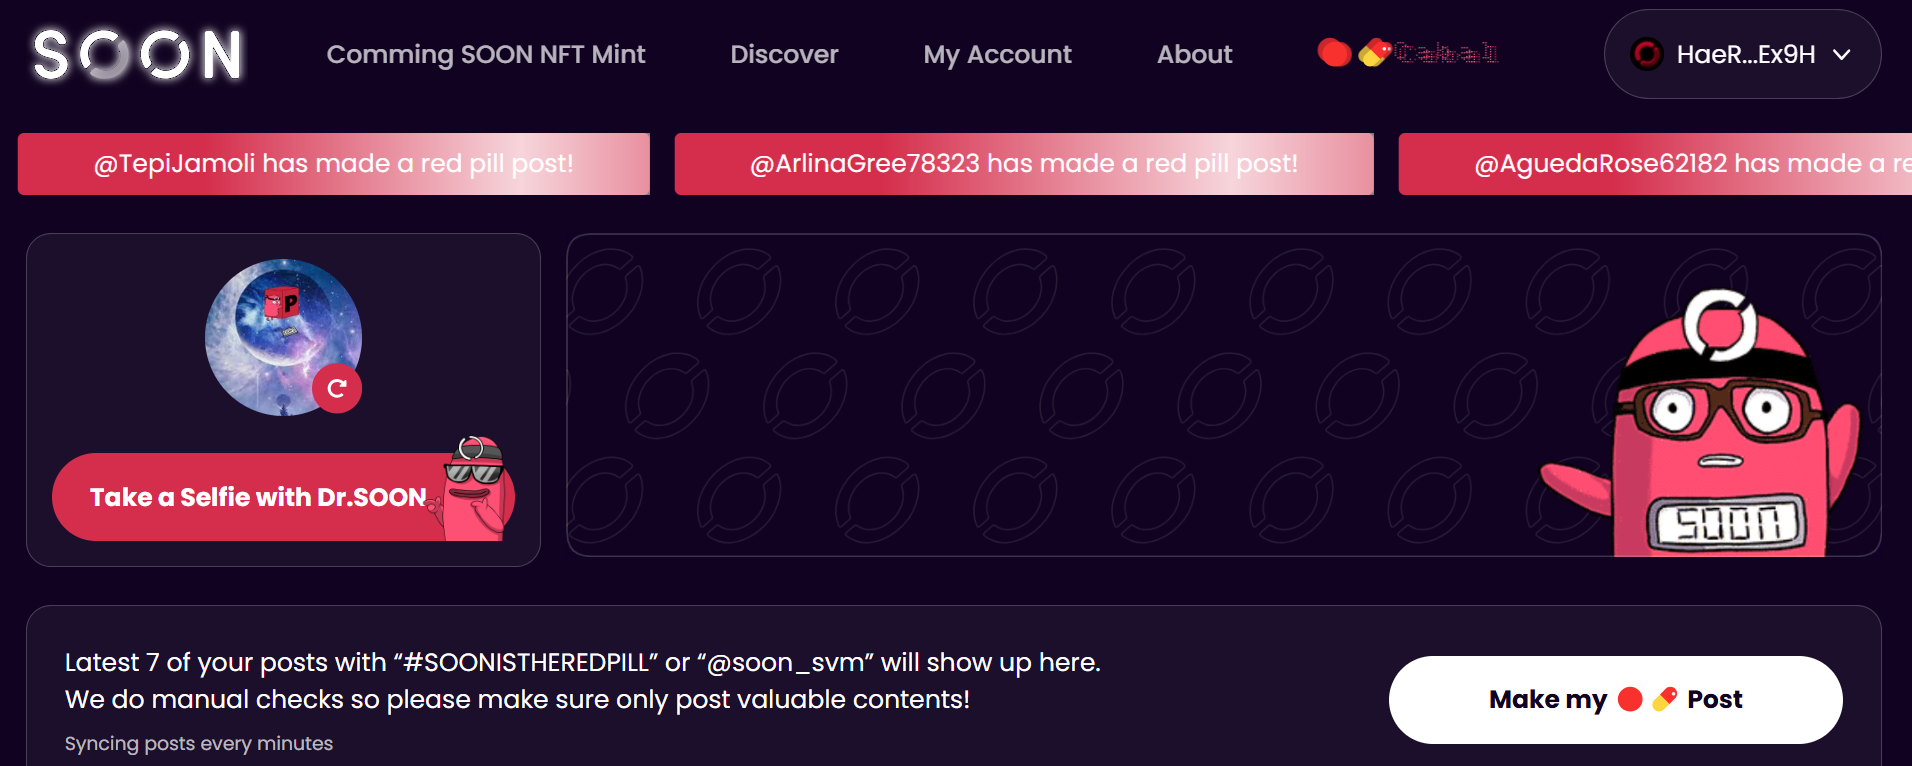Click the pill emoji in Make my Post button

click(1665, 699)
